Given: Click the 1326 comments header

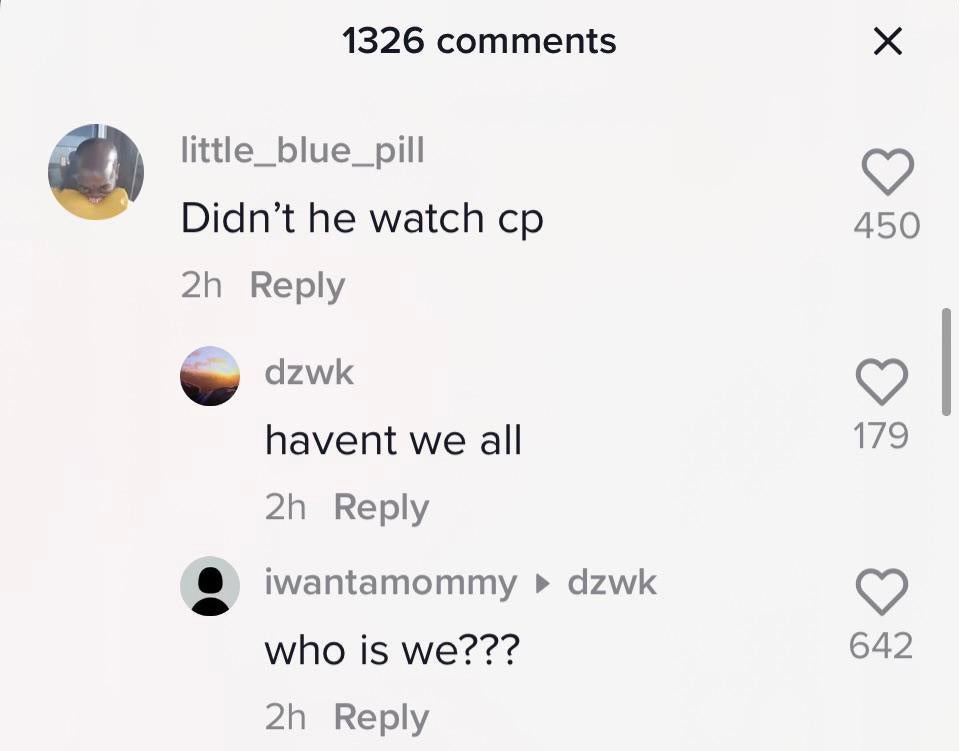Looking at the screenshot, I should (x=479, y=42).
